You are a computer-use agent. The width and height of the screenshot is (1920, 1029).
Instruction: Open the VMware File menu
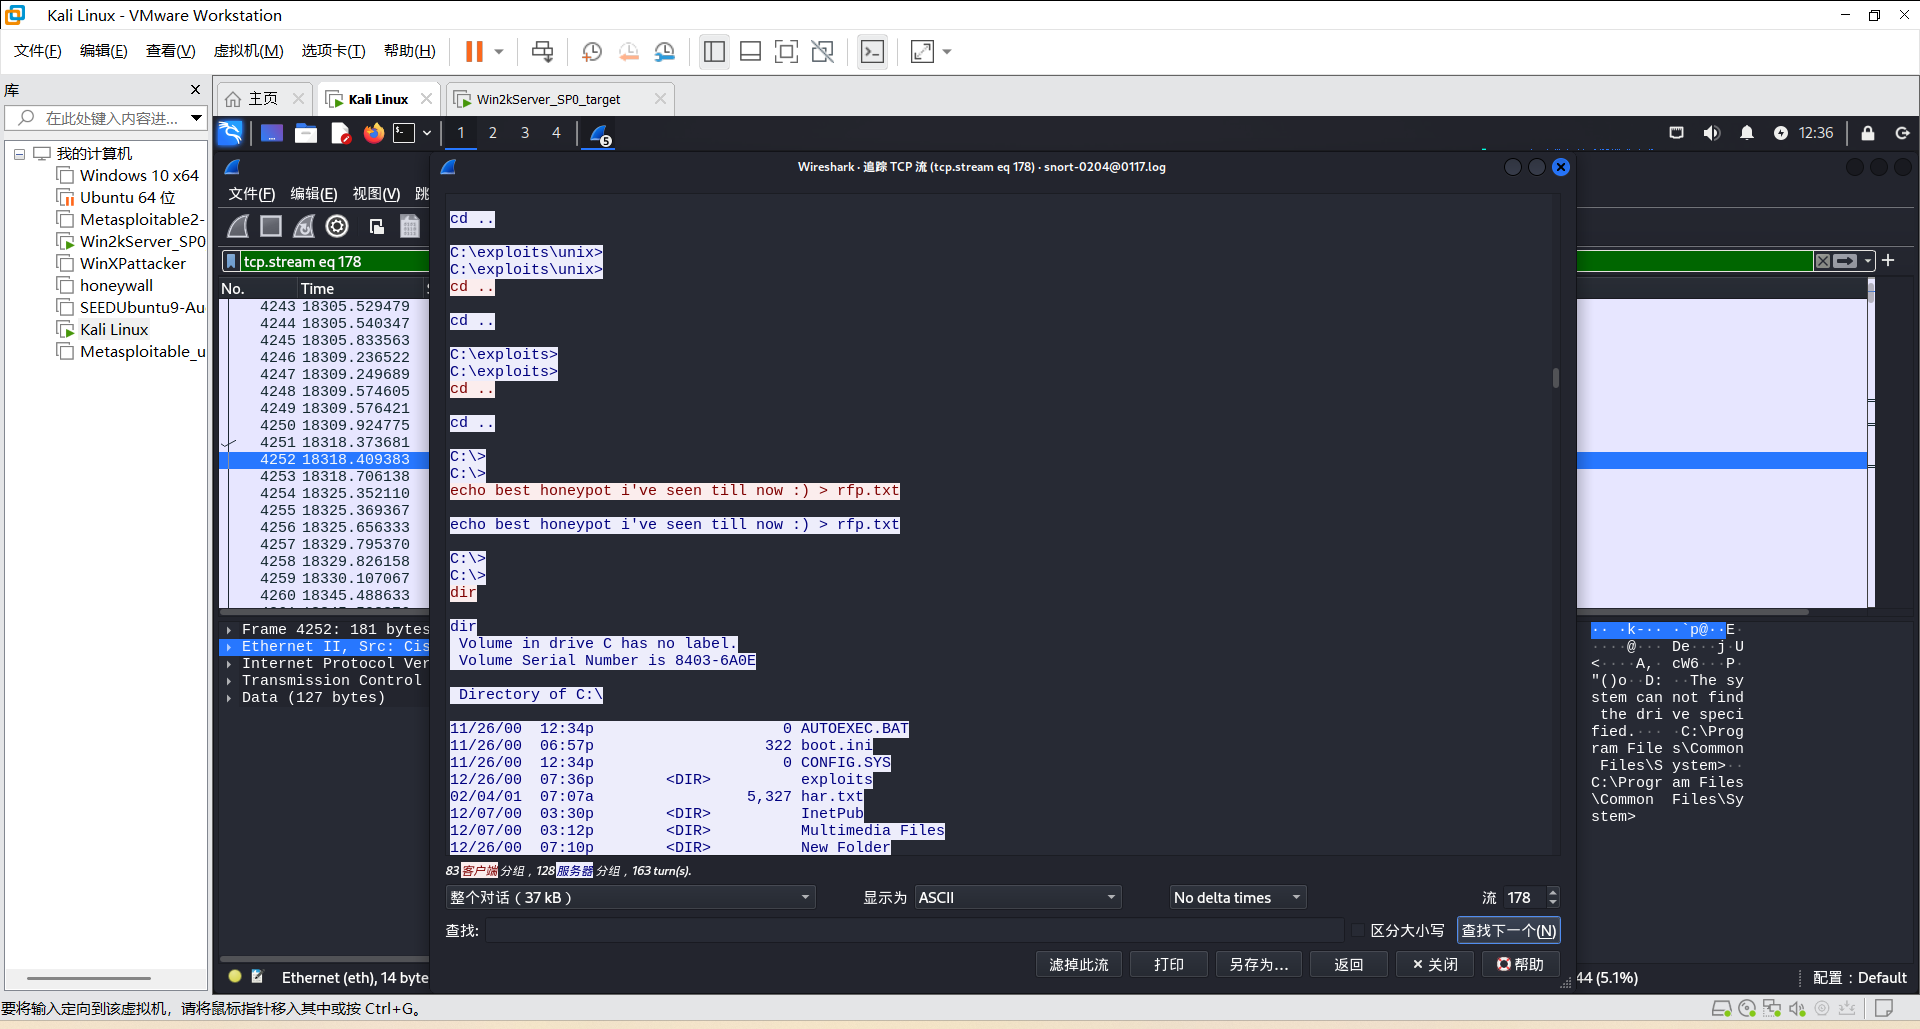[x=37, y=51]
